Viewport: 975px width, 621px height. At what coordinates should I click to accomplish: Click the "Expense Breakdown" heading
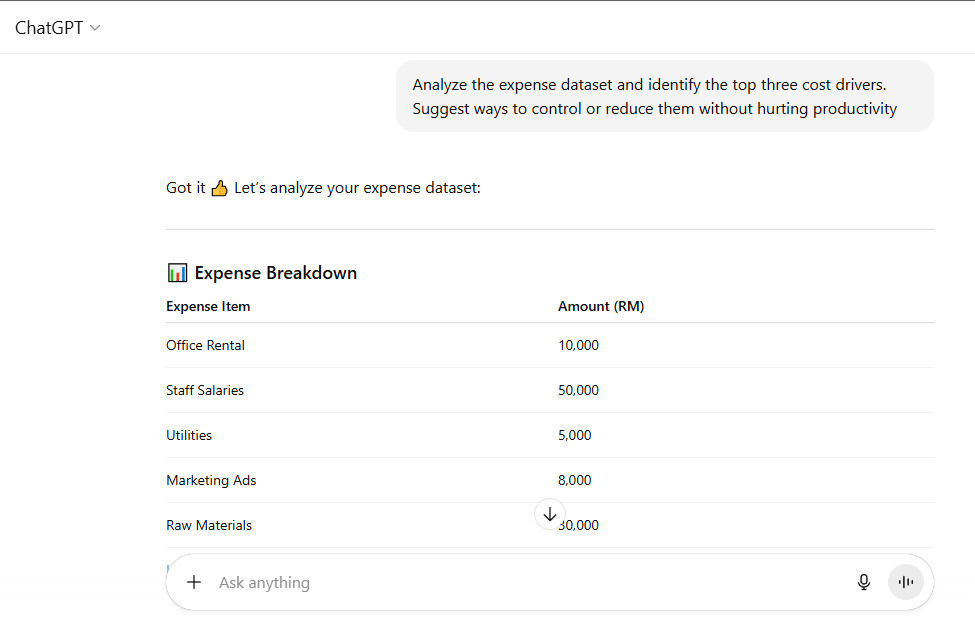pyautogui.click(x=275, y=273)
